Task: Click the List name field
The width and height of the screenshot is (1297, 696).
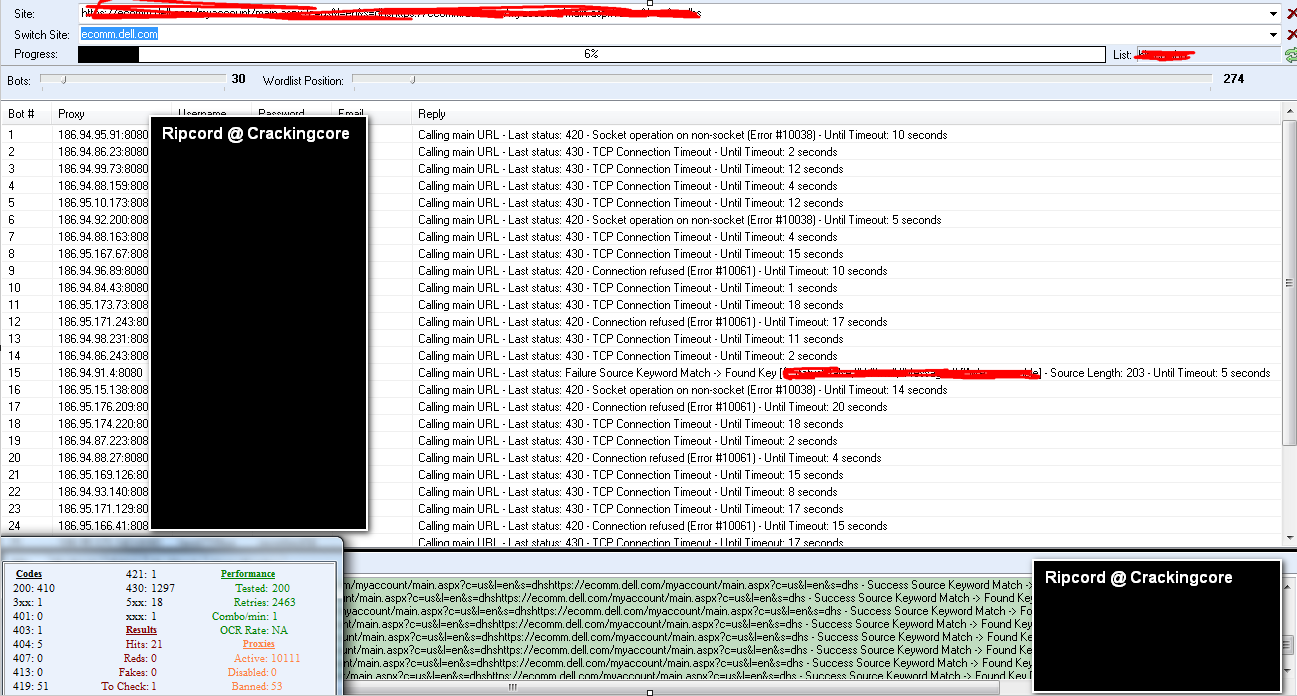Action: click(x=1207, y=54)
